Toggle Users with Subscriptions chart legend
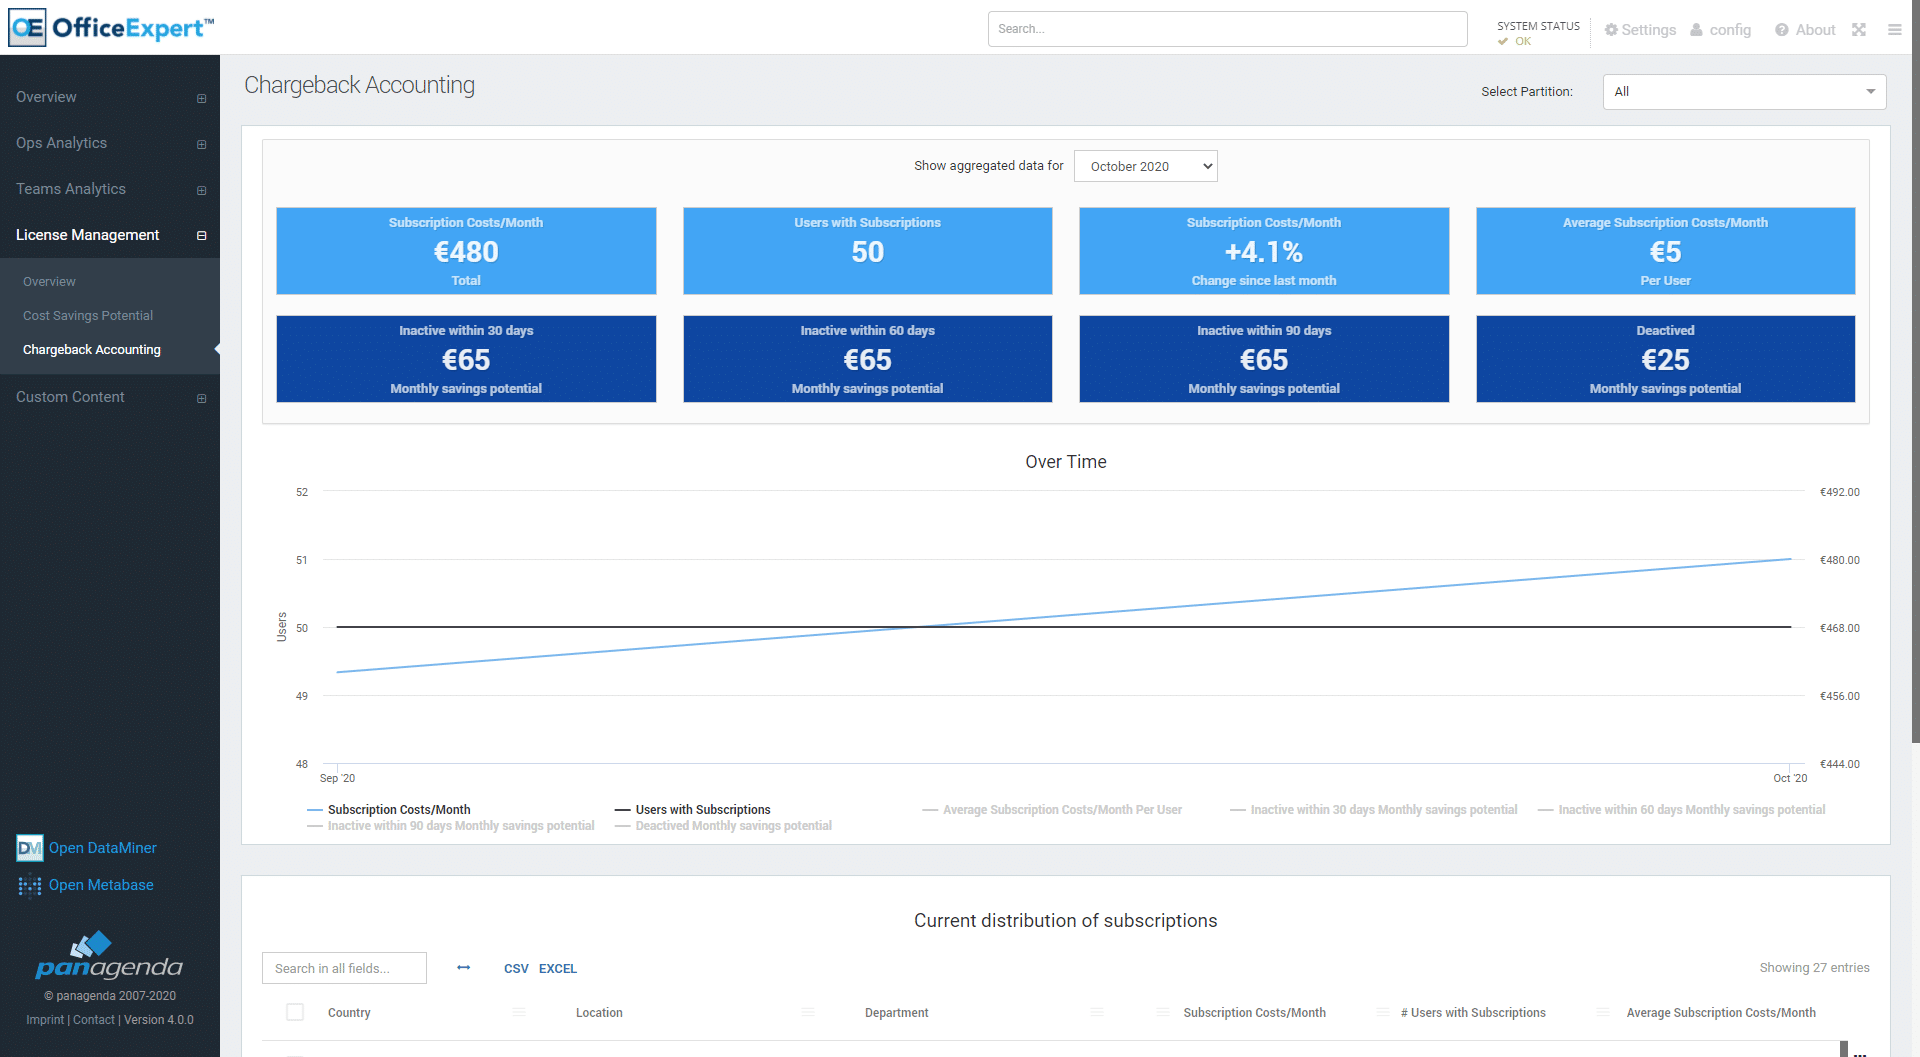The image size is (1920, 1057). (x=702, y=810)
